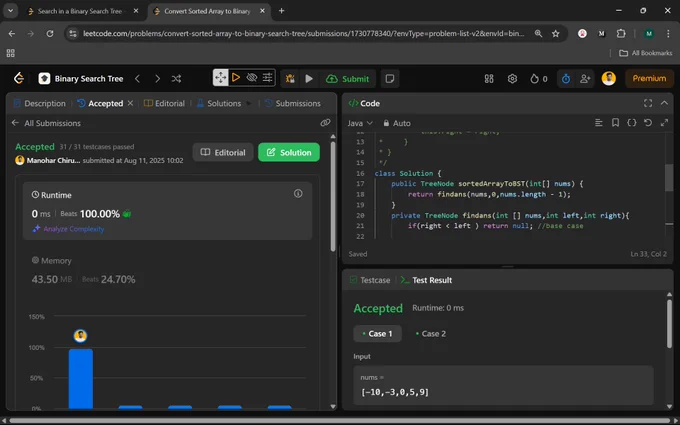Open the browser tab search dropdown
The height and width of the screenshot is (425, 680).
10,11
